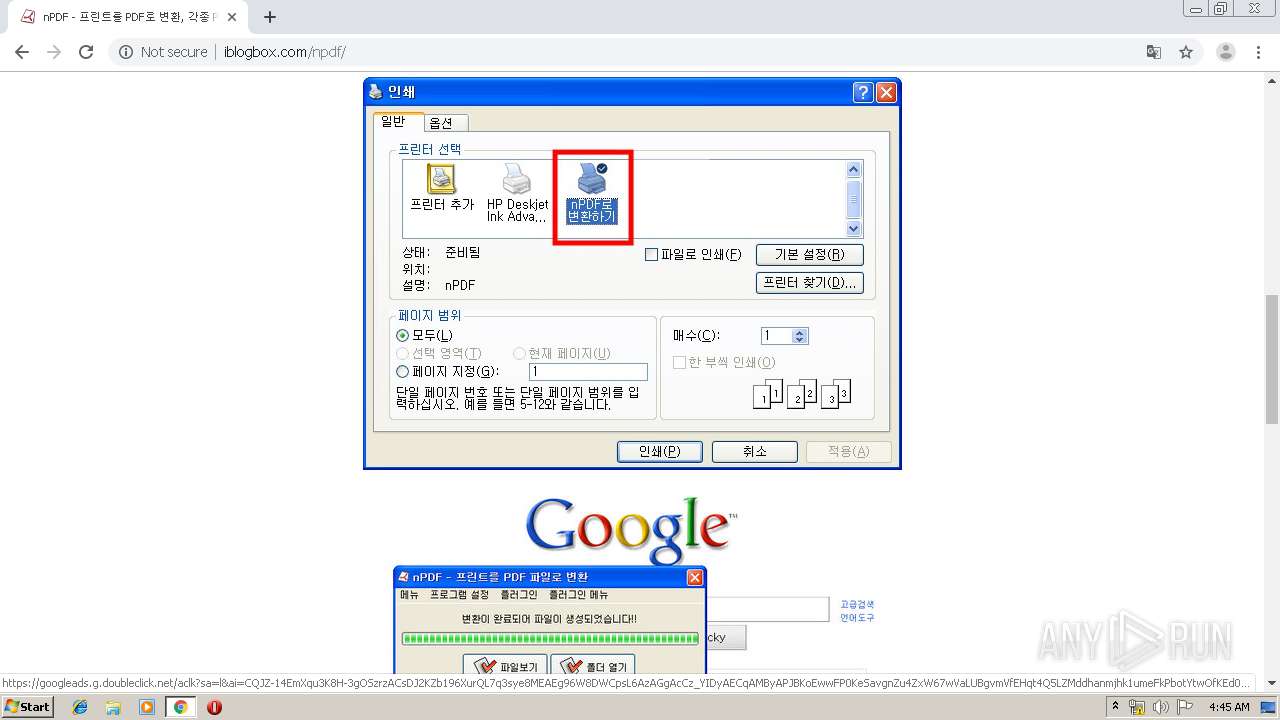Click the browser page vertical scrollbar thumb
The height and width of the screenshot is (720, 1280).
click(1272, 360)
